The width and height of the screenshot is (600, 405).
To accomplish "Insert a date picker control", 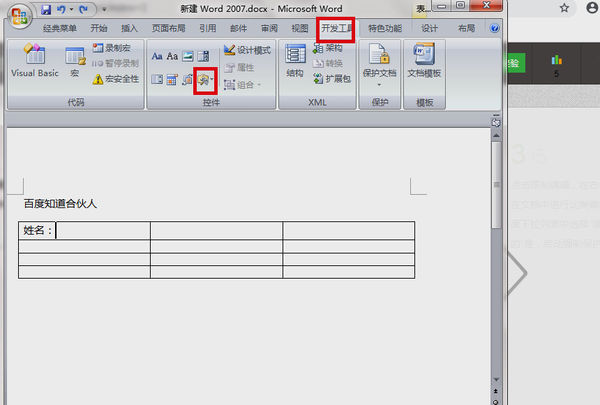I will (172, 80).
